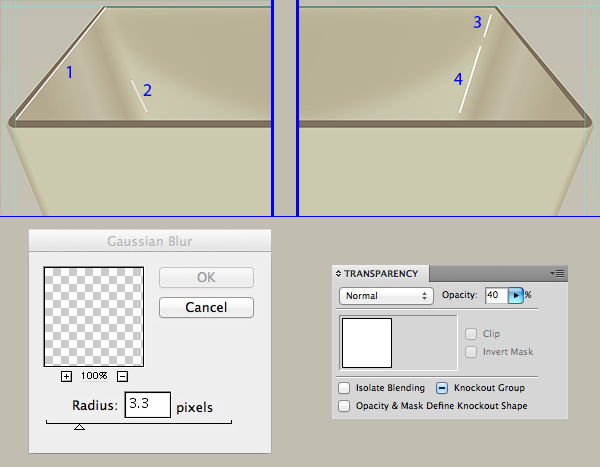The height and width of the screenshot is (467, 600).
Task: Select the Transparency panel tab
Action: point(381,274)
